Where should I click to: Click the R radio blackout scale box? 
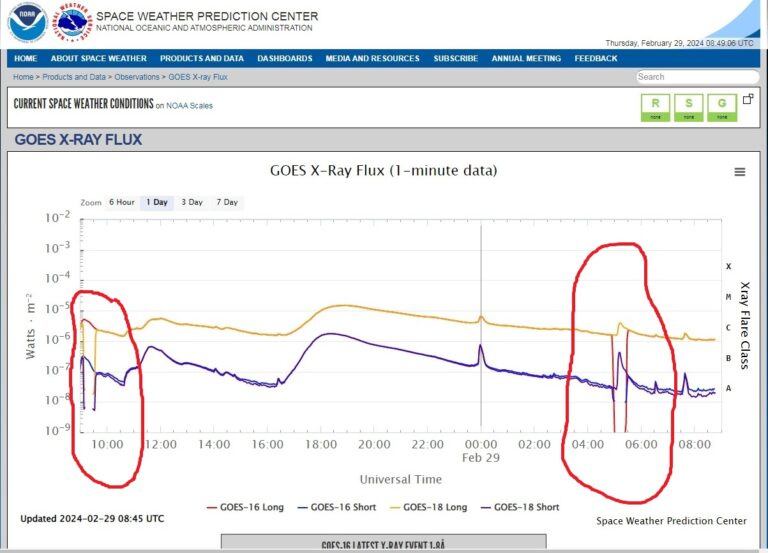click(x=655, y=107)
